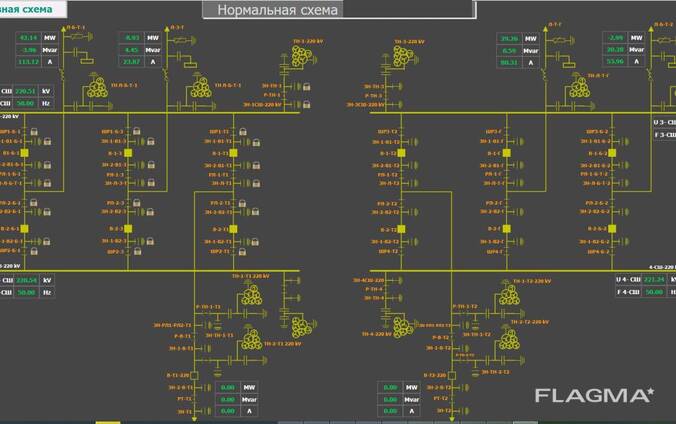Viewport: 676px width, 424px height.
Task: Click the lock next to ЗН-ТН-1
Action: pos(307,87)
